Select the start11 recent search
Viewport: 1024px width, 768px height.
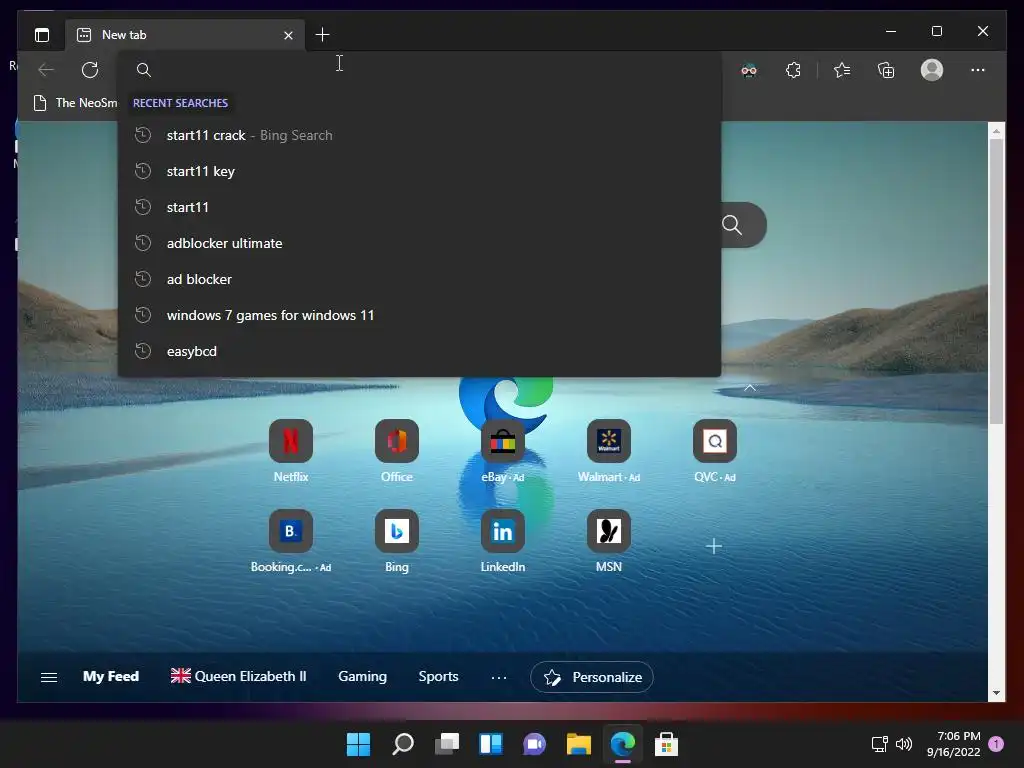click(419, 207)
